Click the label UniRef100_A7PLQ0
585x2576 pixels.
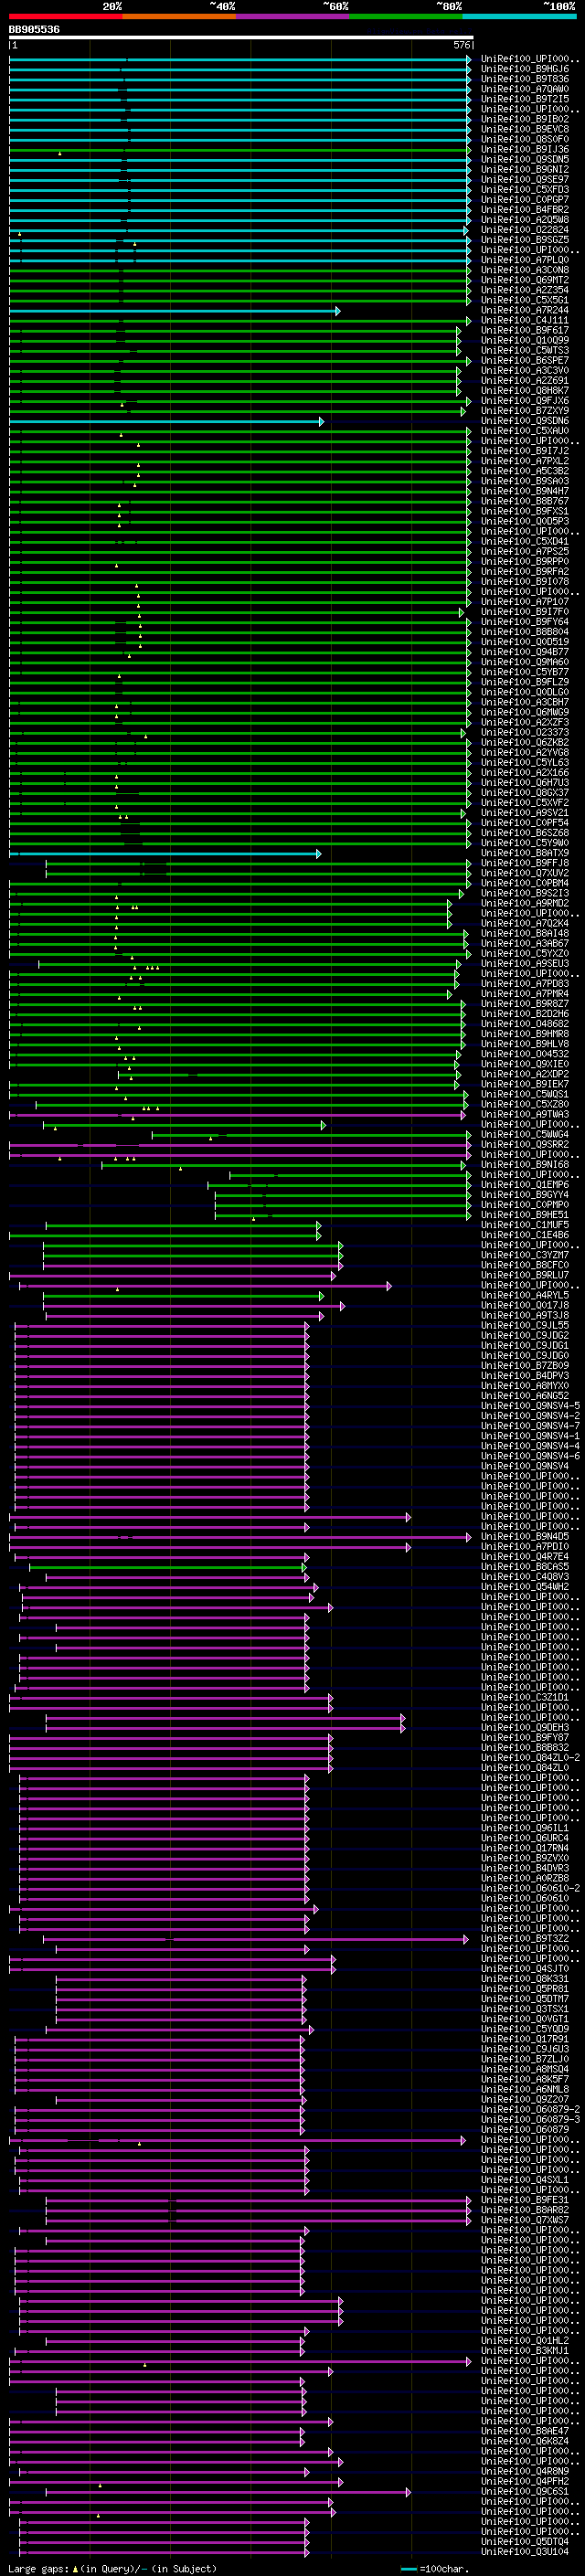point(525,260)
